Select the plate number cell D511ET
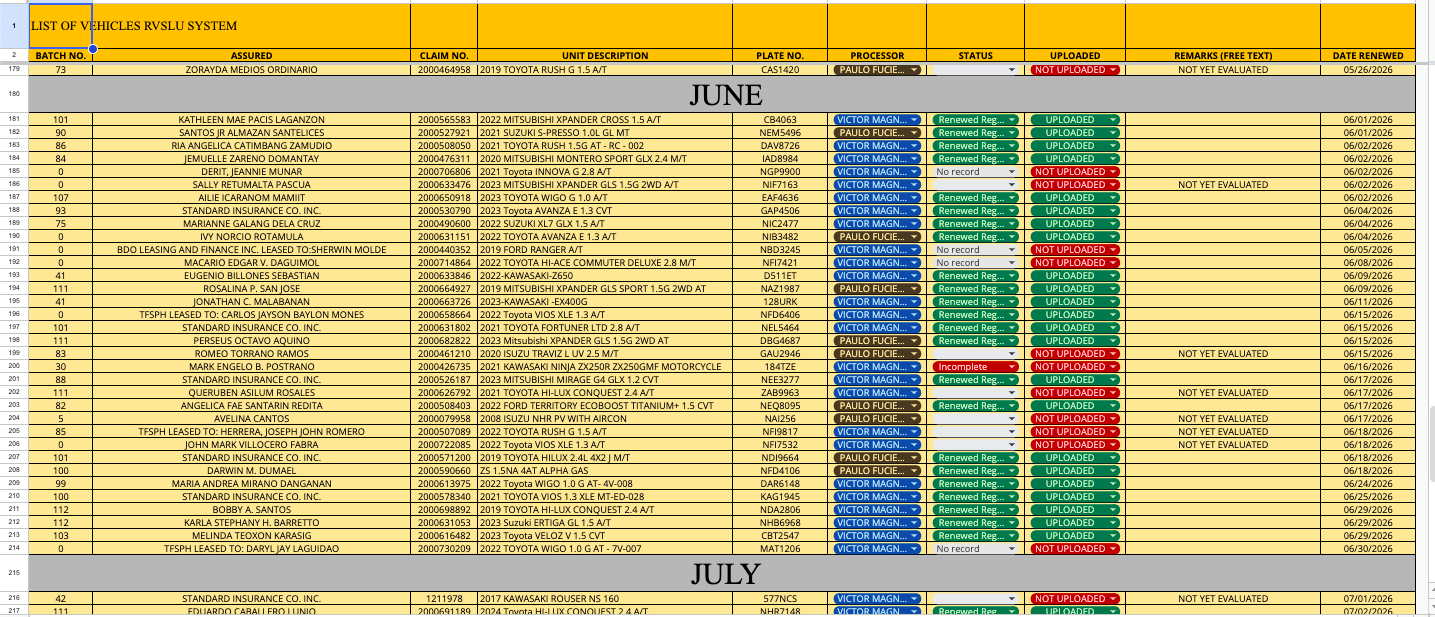1435x617 pixels. (780, 276)
